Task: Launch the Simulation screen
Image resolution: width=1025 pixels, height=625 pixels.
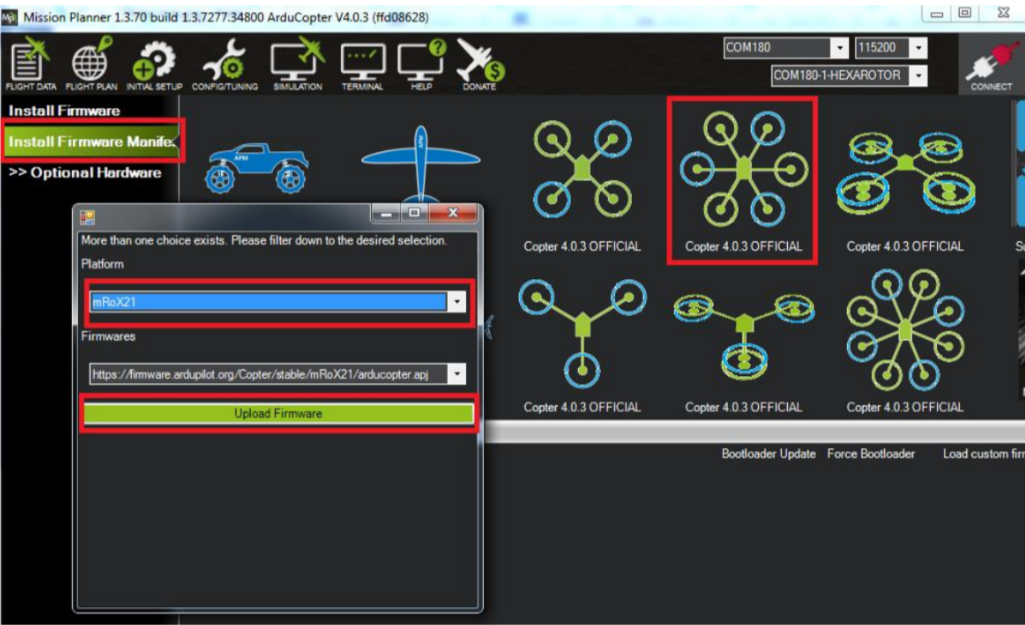Action: pyautogui.click(x=298, y=64)
